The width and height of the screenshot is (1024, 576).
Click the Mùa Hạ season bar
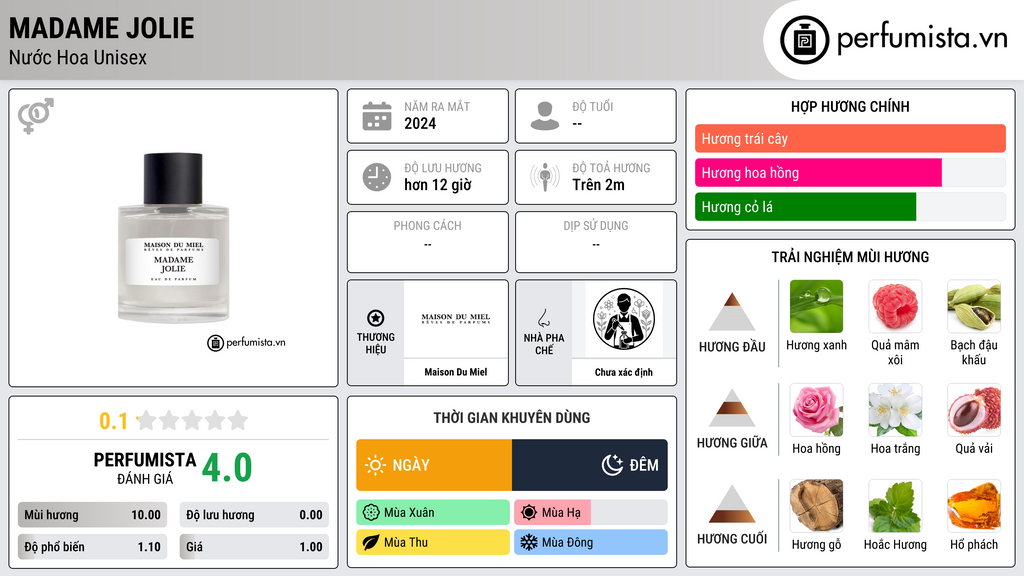(x=591, y=513)
